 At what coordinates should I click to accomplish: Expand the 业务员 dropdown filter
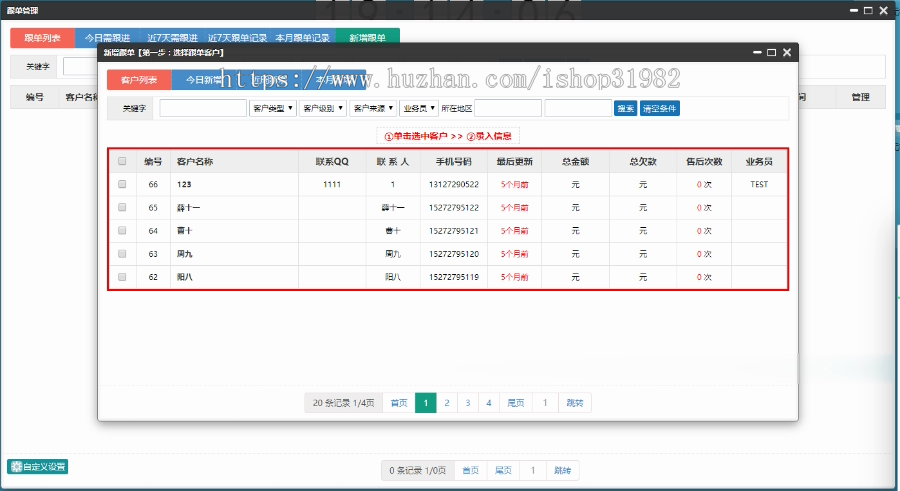pyautogui.click(x=420, y=108)
